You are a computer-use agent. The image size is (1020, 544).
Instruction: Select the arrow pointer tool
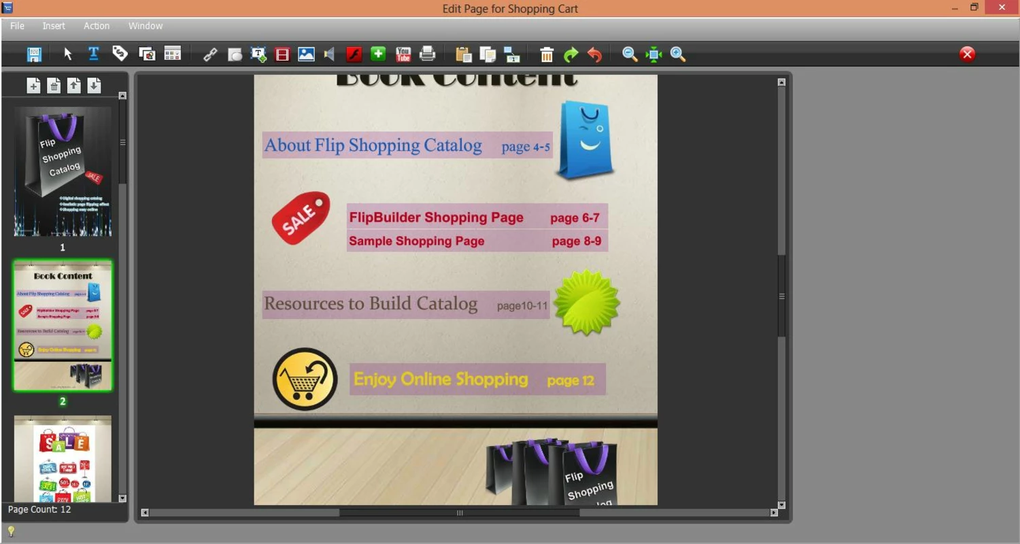click(68, 54)
